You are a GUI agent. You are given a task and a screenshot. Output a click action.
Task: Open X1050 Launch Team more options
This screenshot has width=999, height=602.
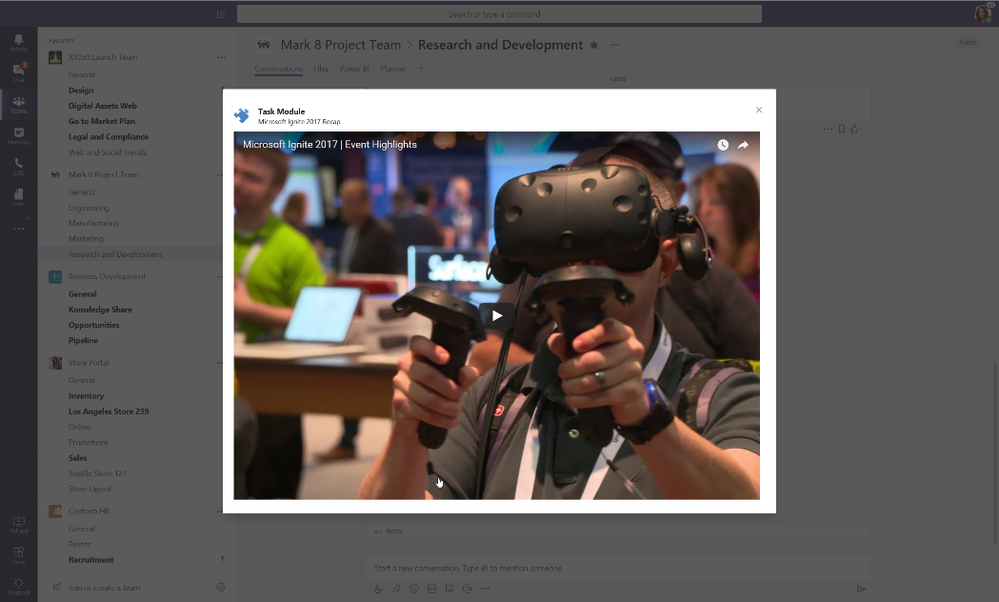(x=221, y=57)
